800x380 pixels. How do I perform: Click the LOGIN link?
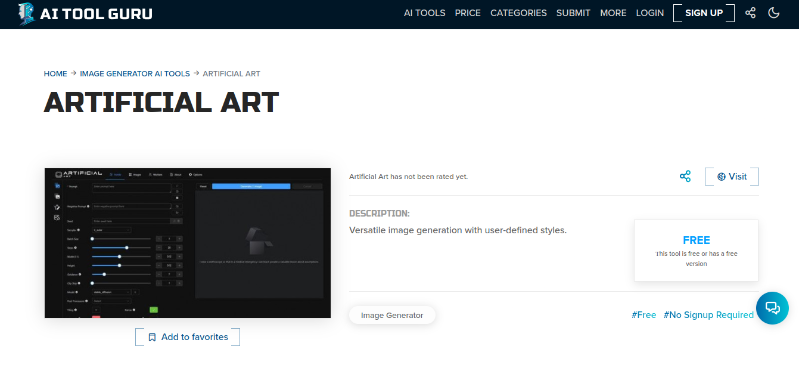point(650,13)
